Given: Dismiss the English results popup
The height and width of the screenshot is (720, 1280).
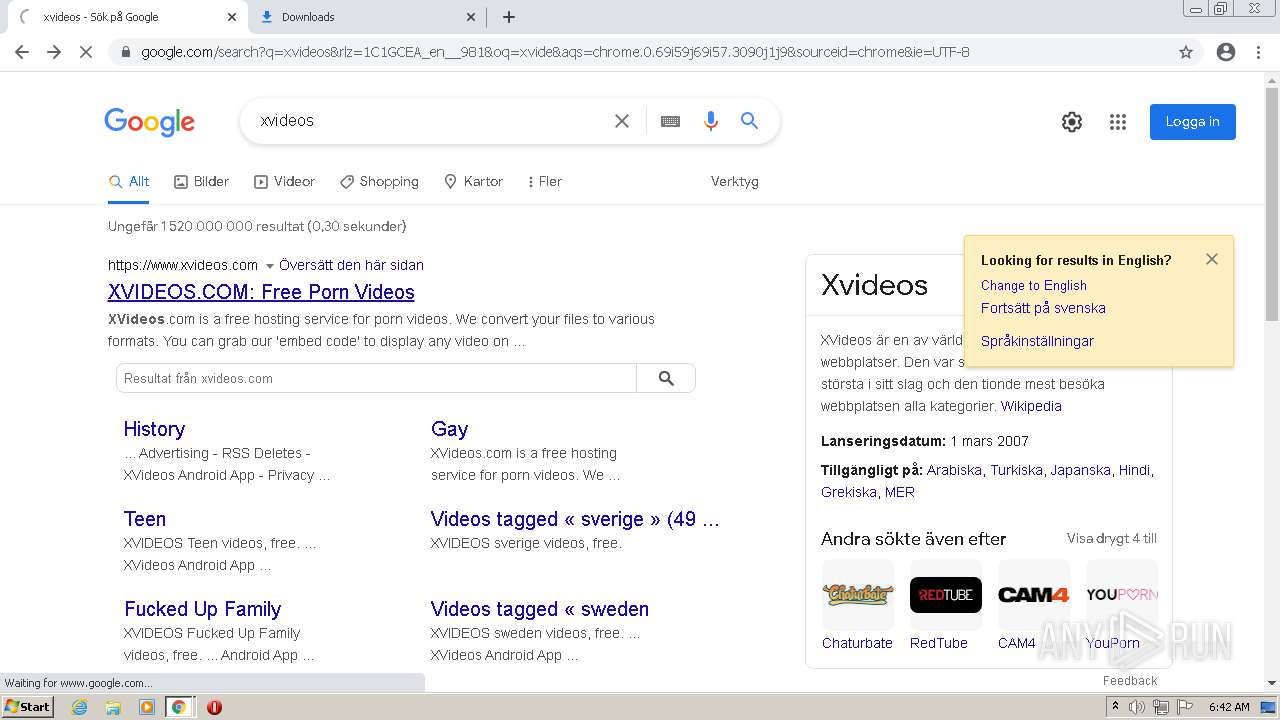Looking at the screenshot, I should (1212, 259).
